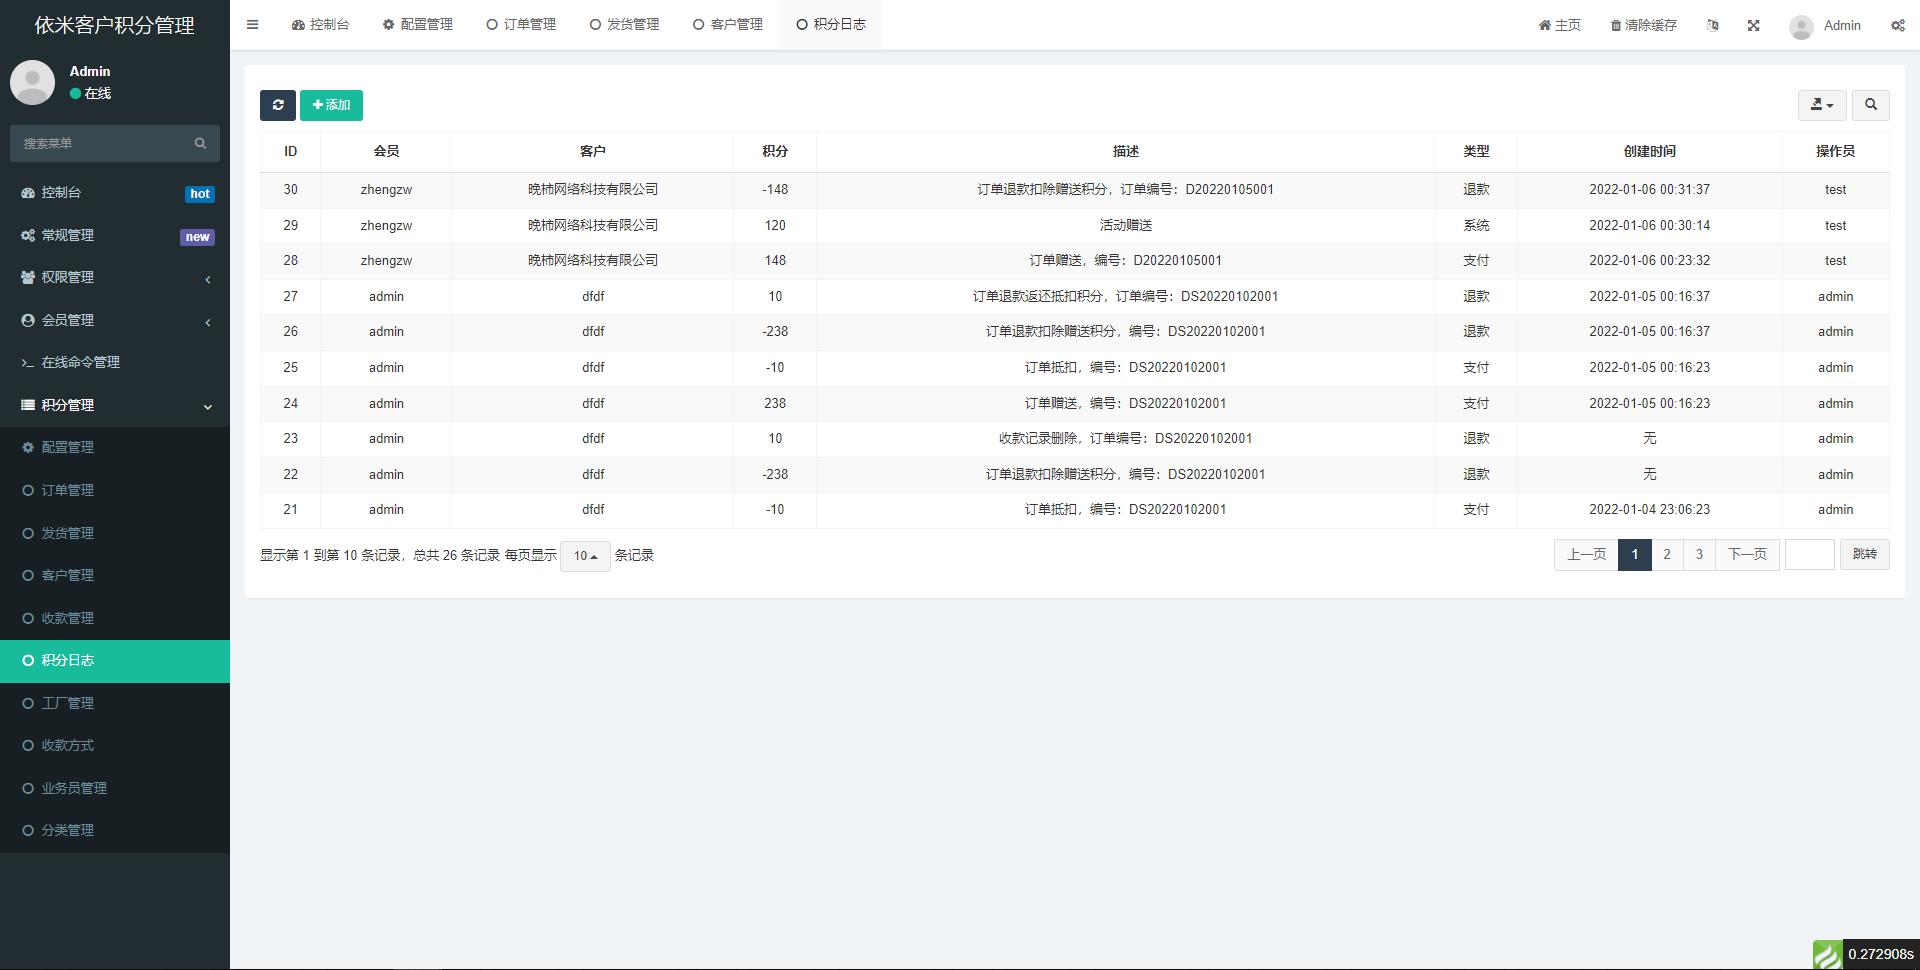Click the search menu magnifier icon
The image size is (1920, 970).
tap(200, 144)
